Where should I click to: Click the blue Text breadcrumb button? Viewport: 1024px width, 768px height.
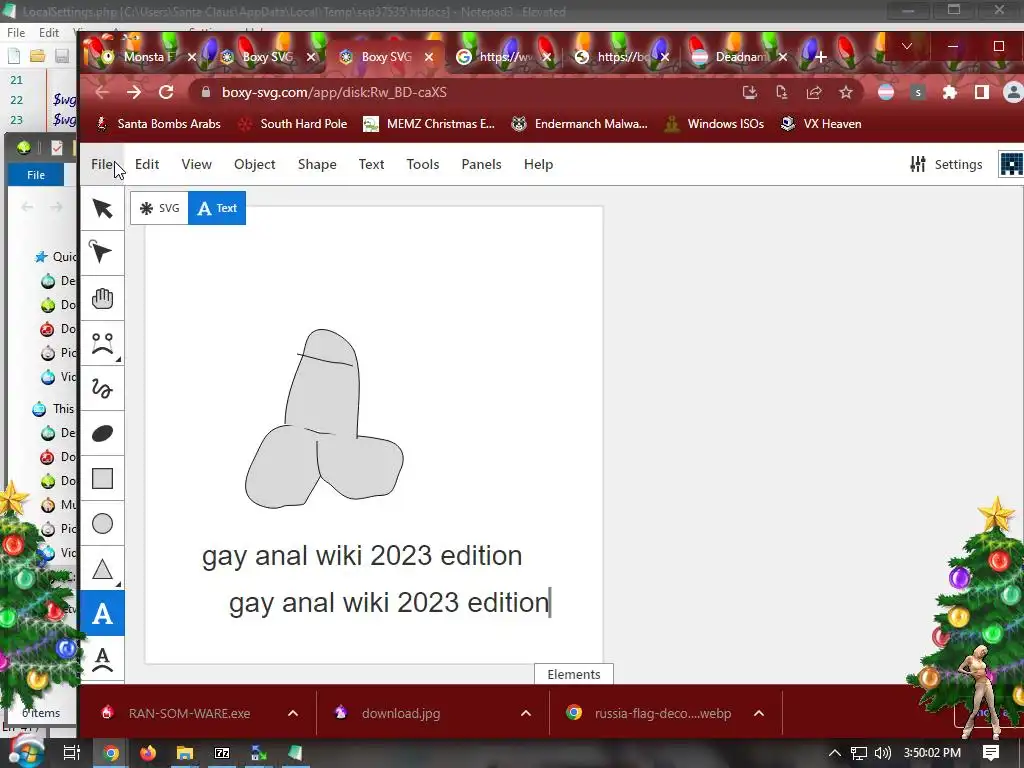(217, 208)
